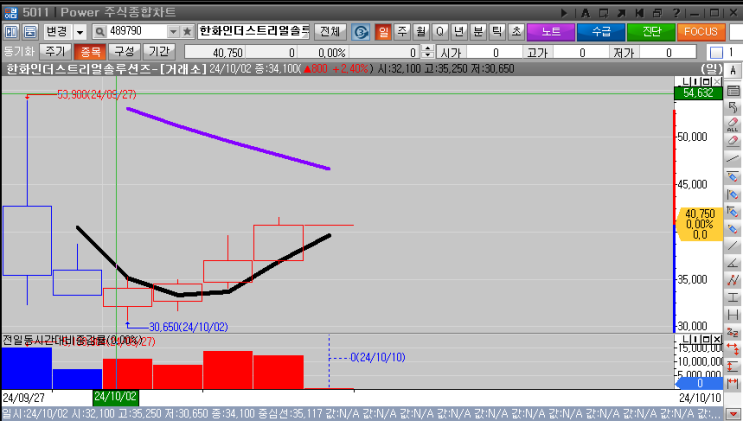This screenshot has height=421, width=743.
Task: Toggle the checkbox beside the number 1
Action: tap(716, 52)
